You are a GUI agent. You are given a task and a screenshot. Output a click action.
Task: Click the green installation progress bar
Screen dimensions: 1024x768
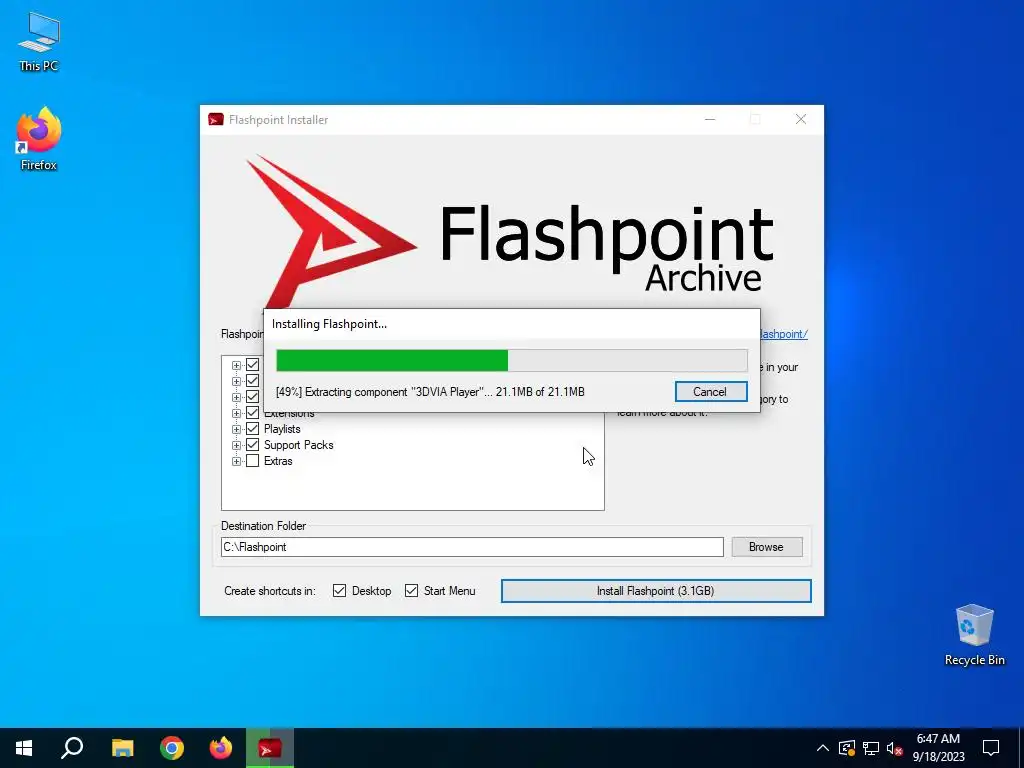(x=511, y=360)
